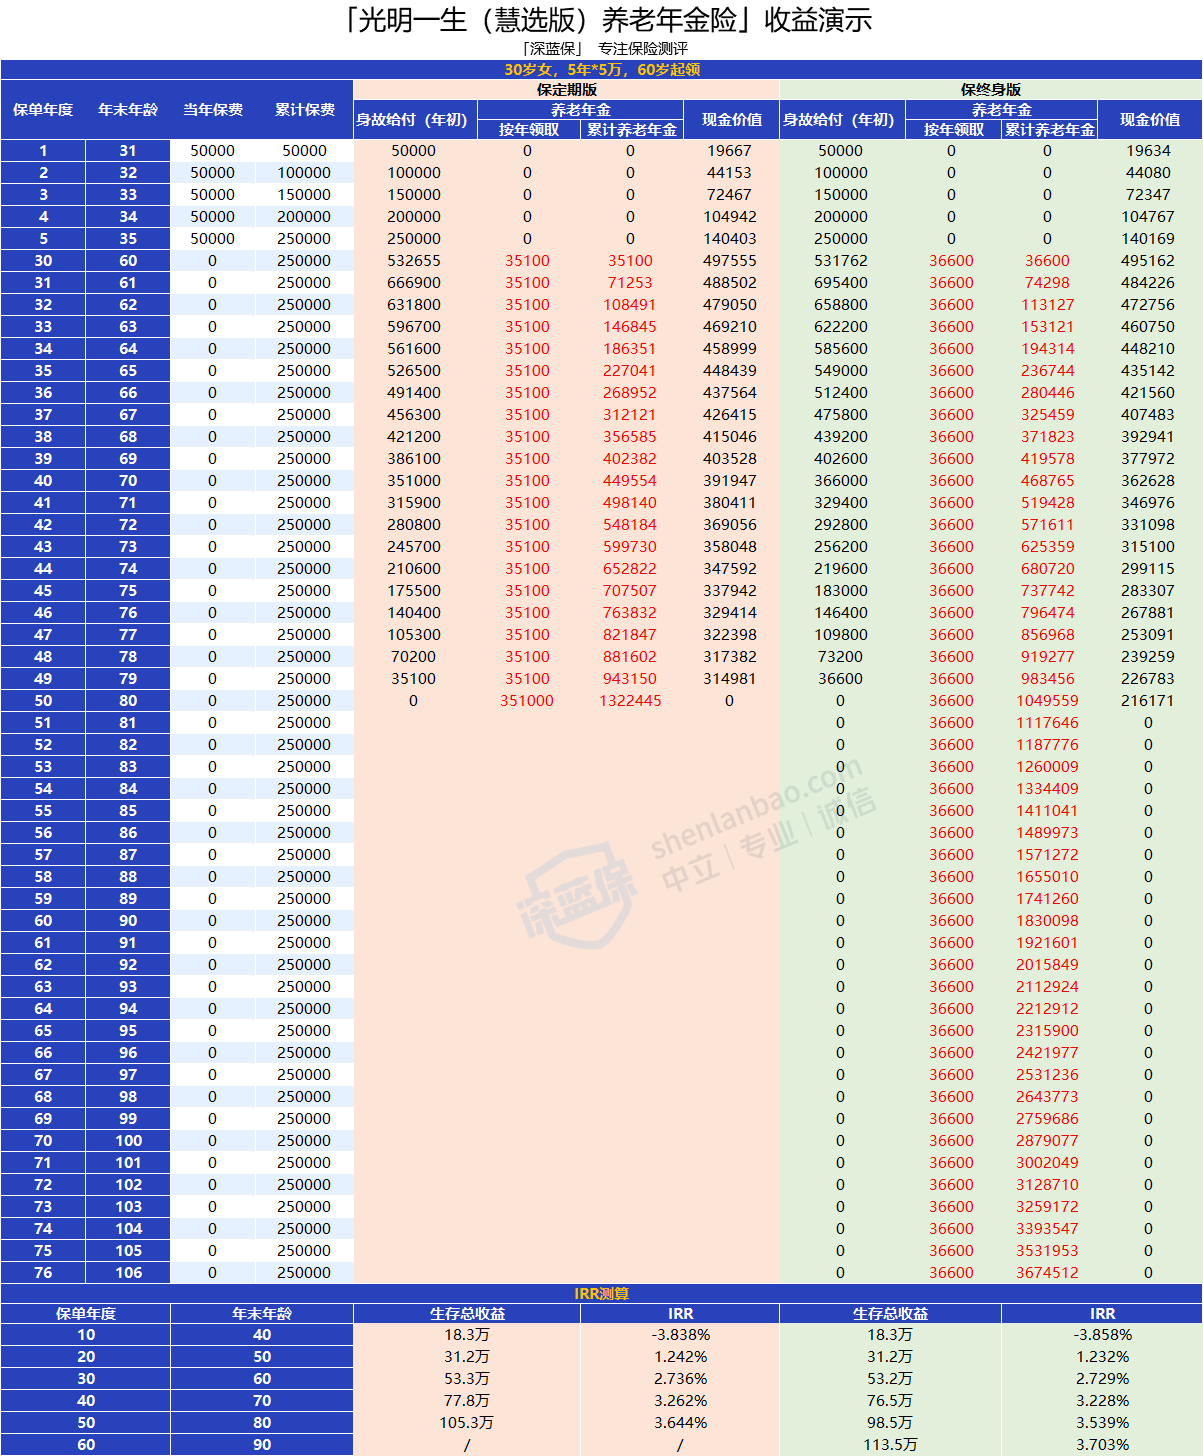
Task: Select cash value '362628'
Action: click(1148, 481)
